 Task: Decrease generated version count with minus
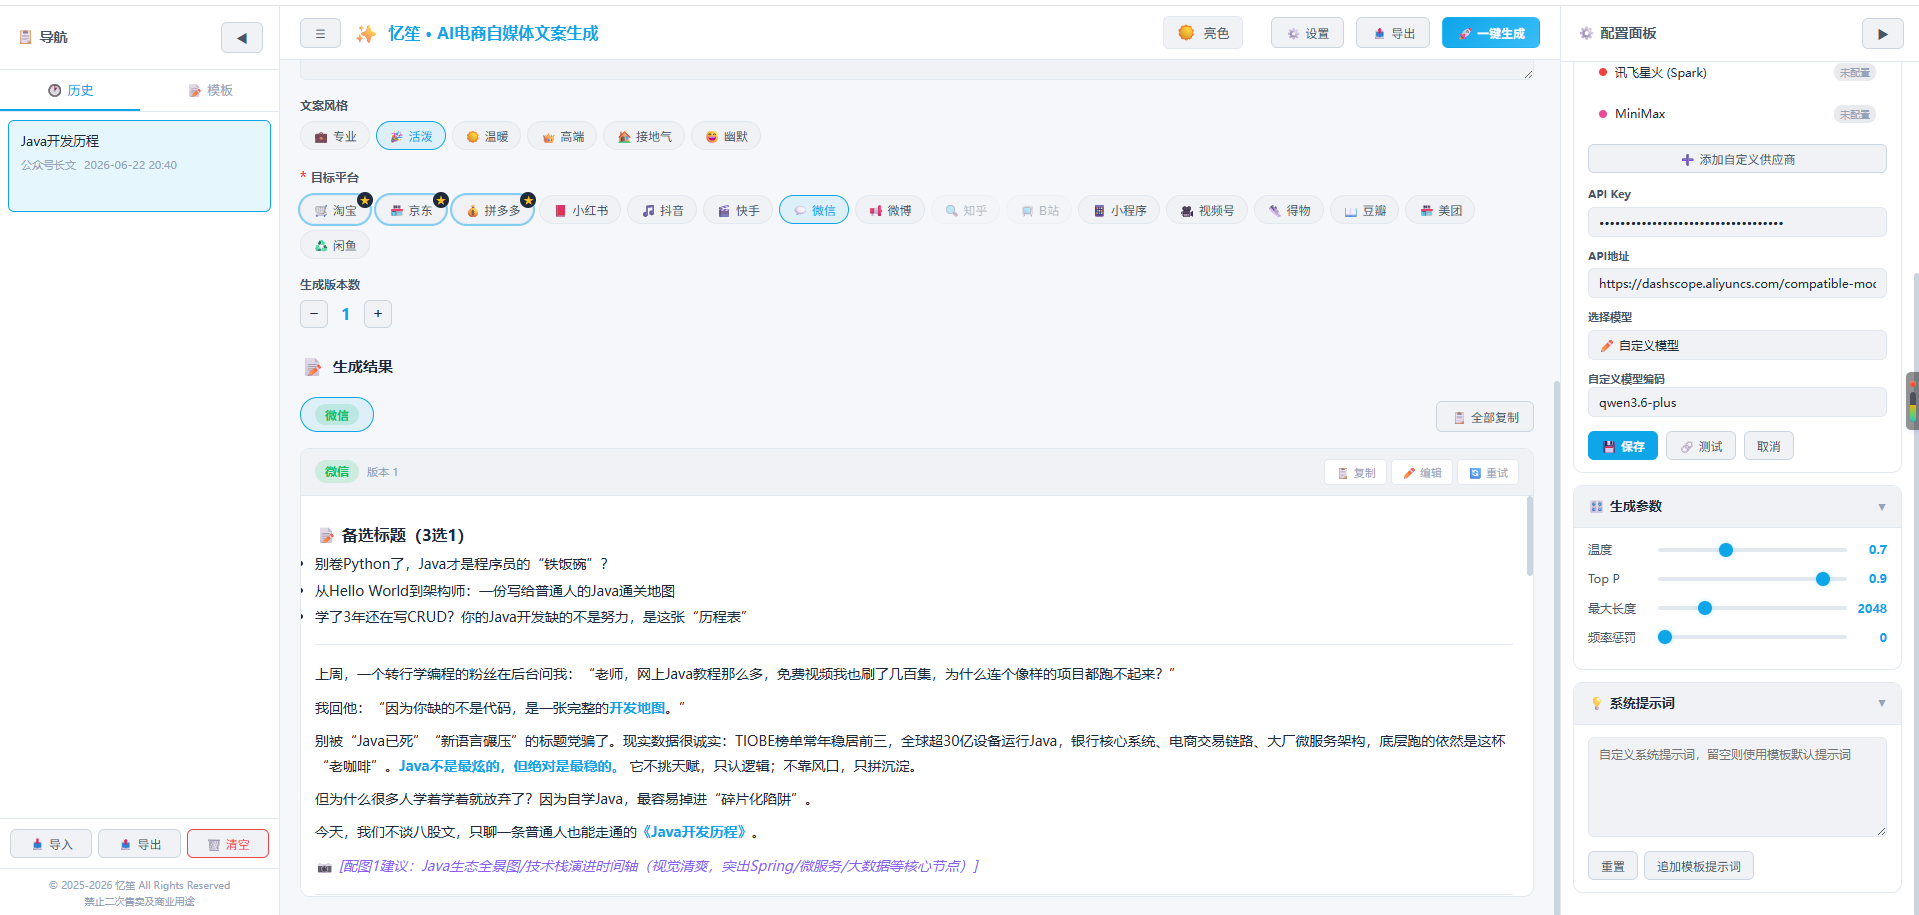coord(314,314)
